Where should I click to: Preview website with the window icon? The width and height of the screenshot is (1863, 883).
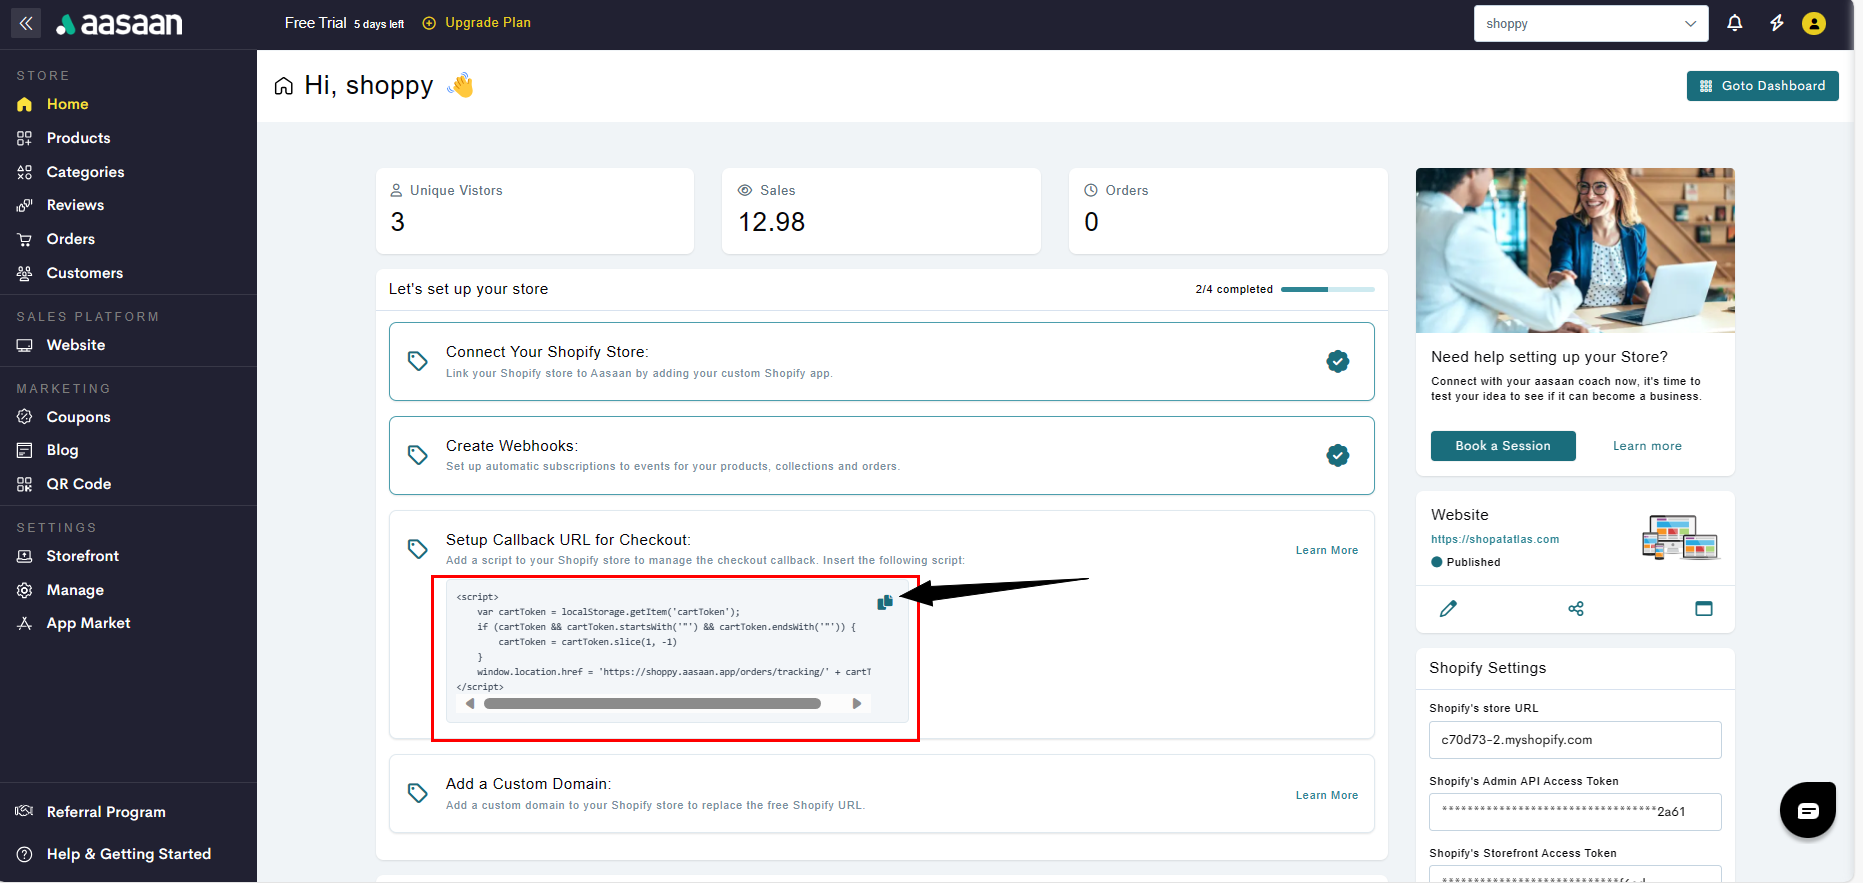click(x=1704, y=608)
